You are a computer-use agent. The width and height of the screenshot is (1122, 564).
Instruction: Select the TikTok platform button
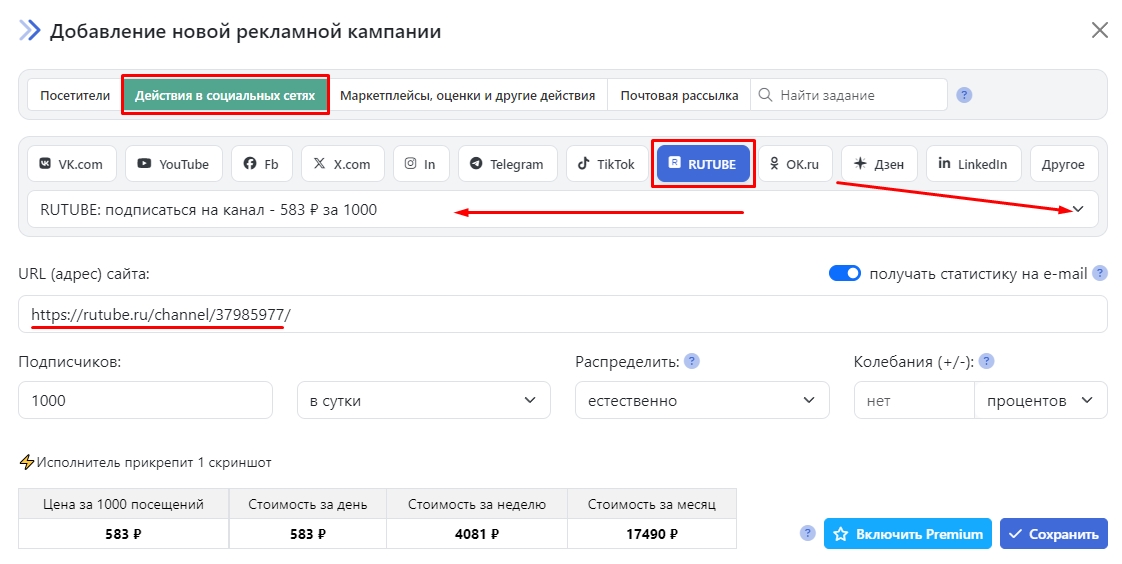[x=606, y=164]
